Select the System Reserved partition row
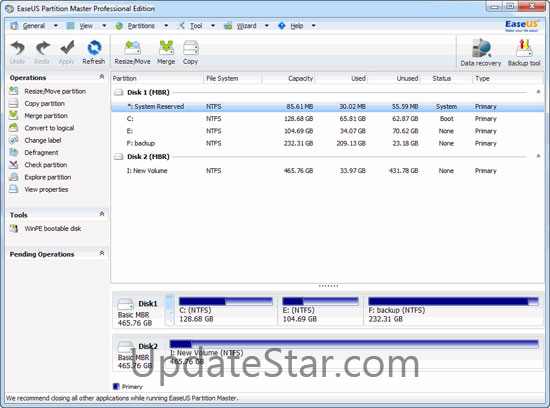The image size is (550, 408). click(328, 107)
